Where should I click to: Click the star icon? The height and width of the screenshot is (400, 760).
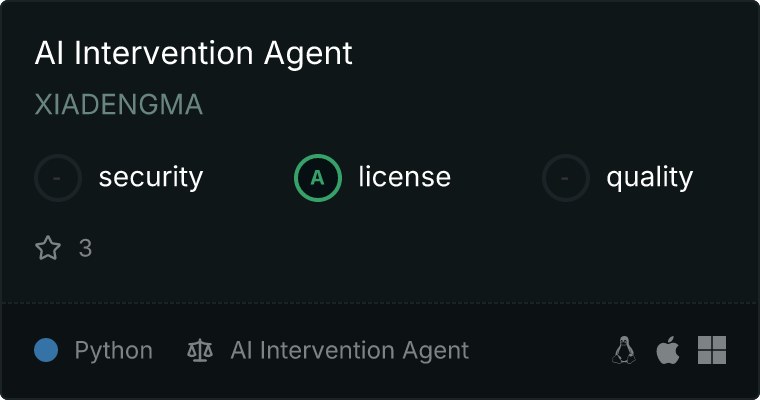click(48, 248)
